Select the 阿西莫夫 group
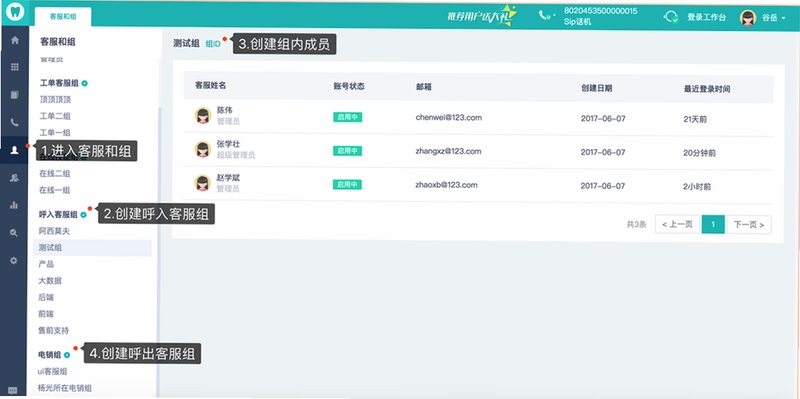This screenshot has width=800, height=399. pyautogui.click(x=55, y=231)
